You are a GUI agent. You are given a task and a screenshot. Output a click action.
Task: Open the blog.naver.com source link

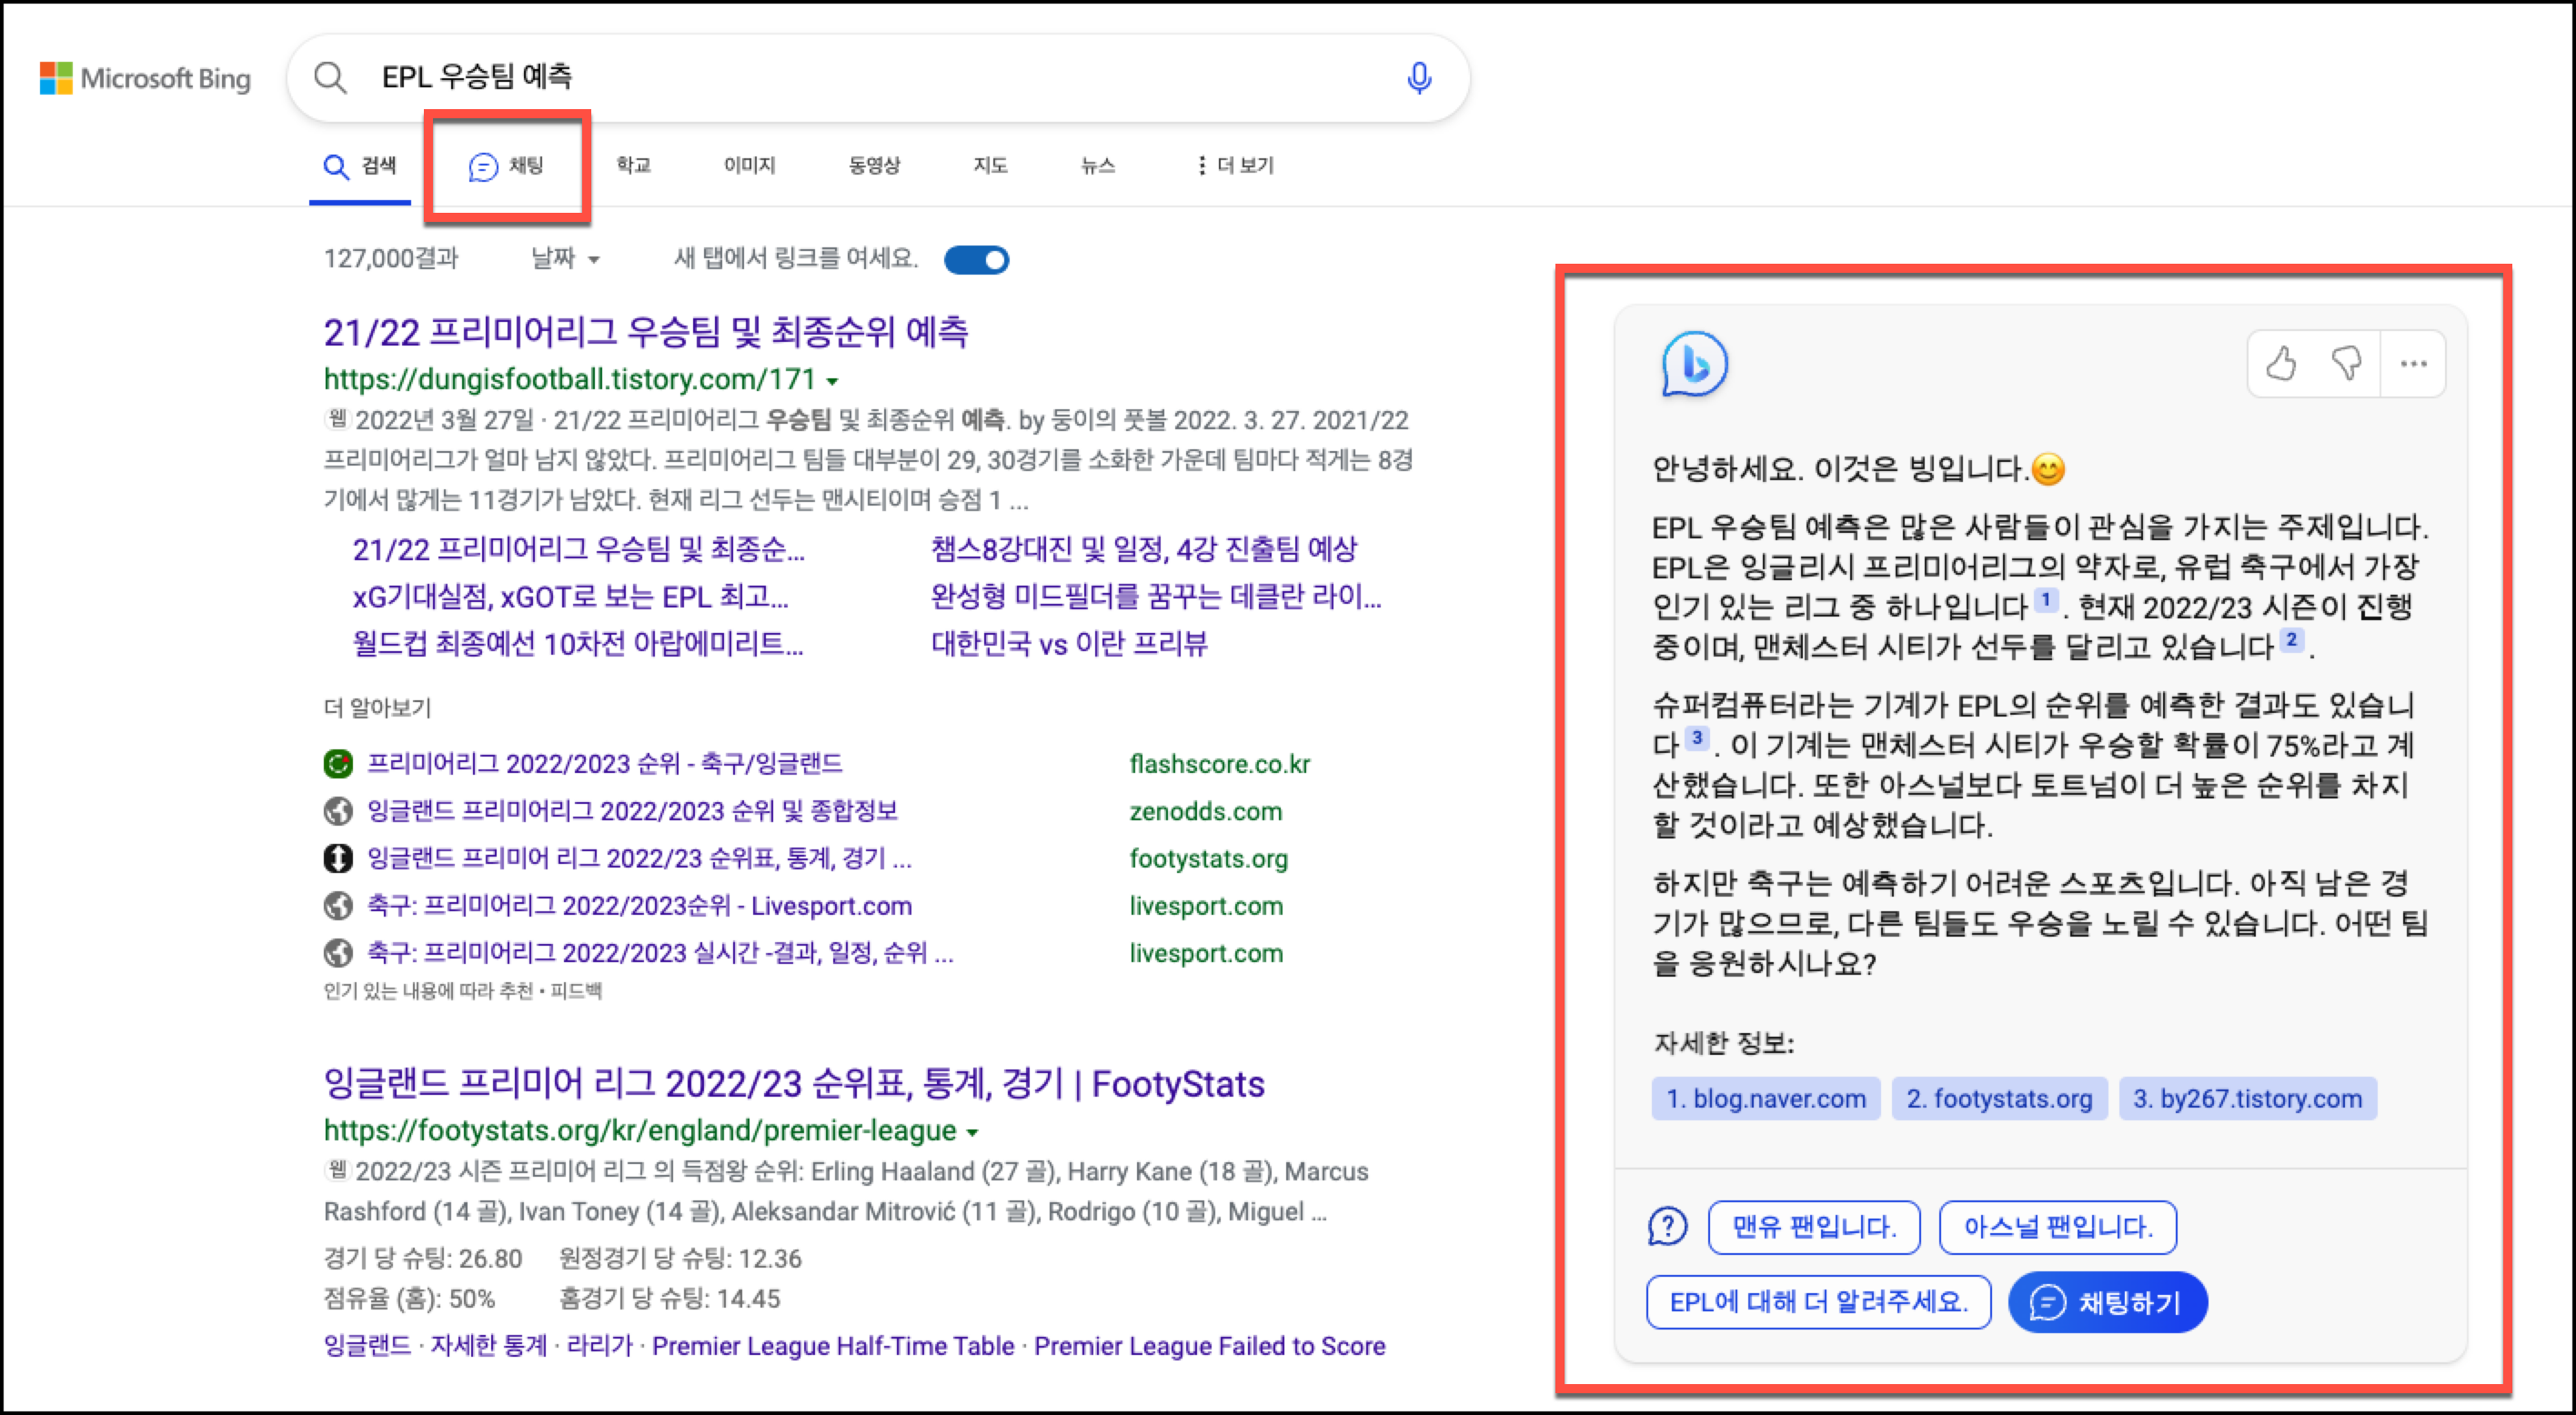point(1766,1098)
